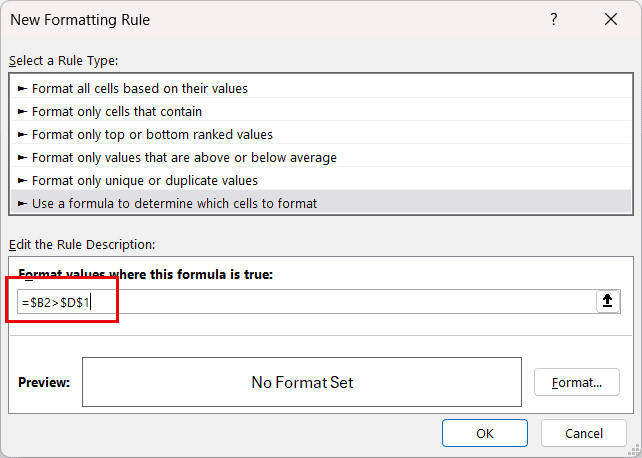
Task: Pick 'Format only unique or duplicate values'
Action: click(x=145, y=180)
